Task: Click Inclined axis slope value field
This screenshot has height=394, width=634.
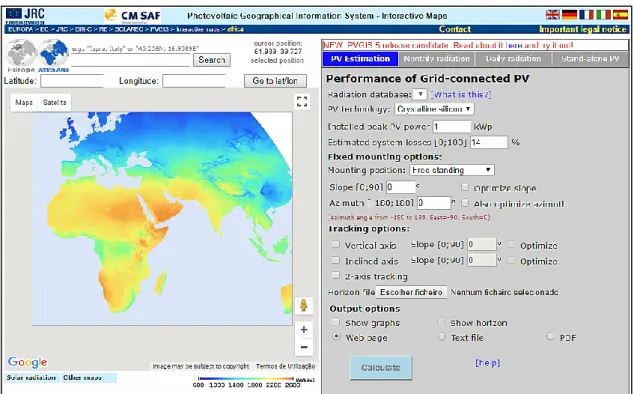Action: 481,260
